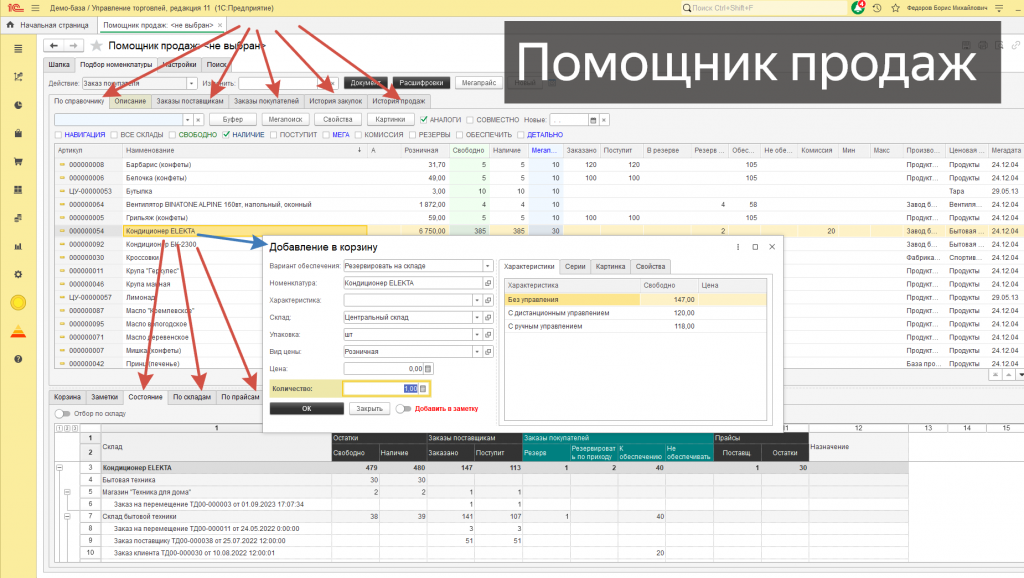Open the warehouse grid section in left sidebar
1024x578 pixels.
pyautogui.click(x=18, y=189)
